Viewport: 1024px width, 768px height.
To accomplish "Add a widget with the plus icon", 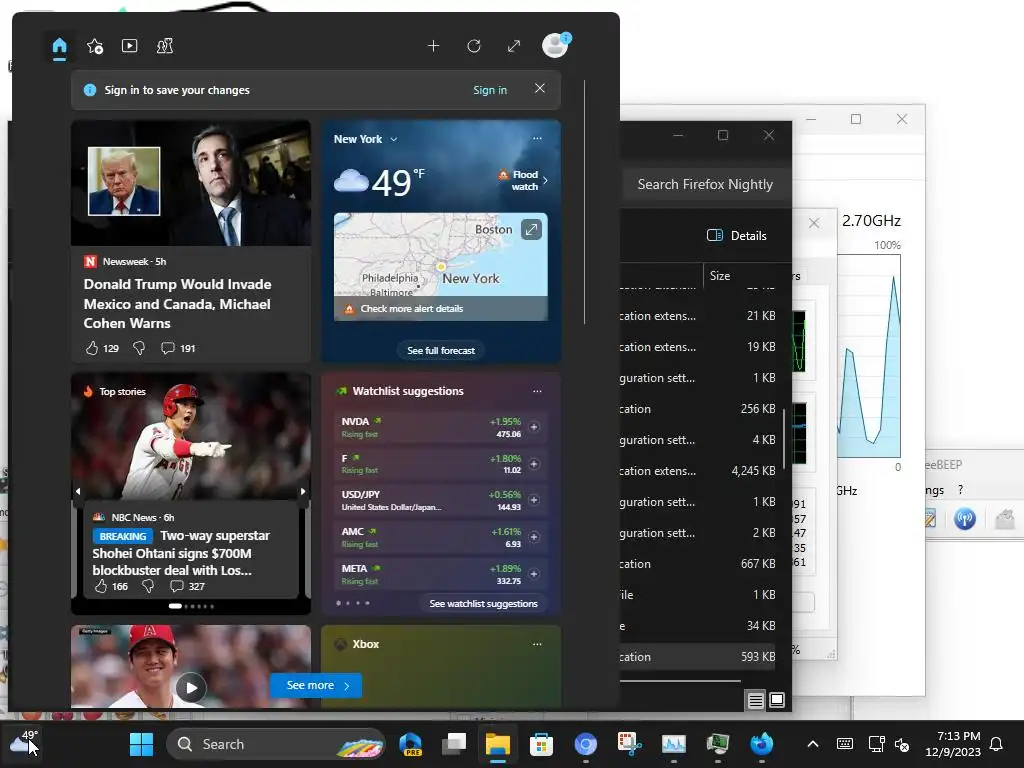I will (x=433, y=46).
